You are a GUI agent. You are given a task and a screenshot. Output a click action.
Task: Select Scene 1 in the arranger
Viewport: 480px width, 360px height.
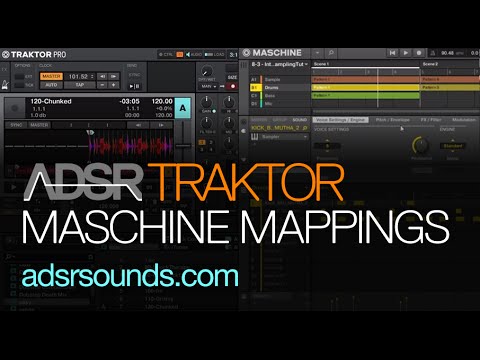pyautogui.click(x=365, y=64)
